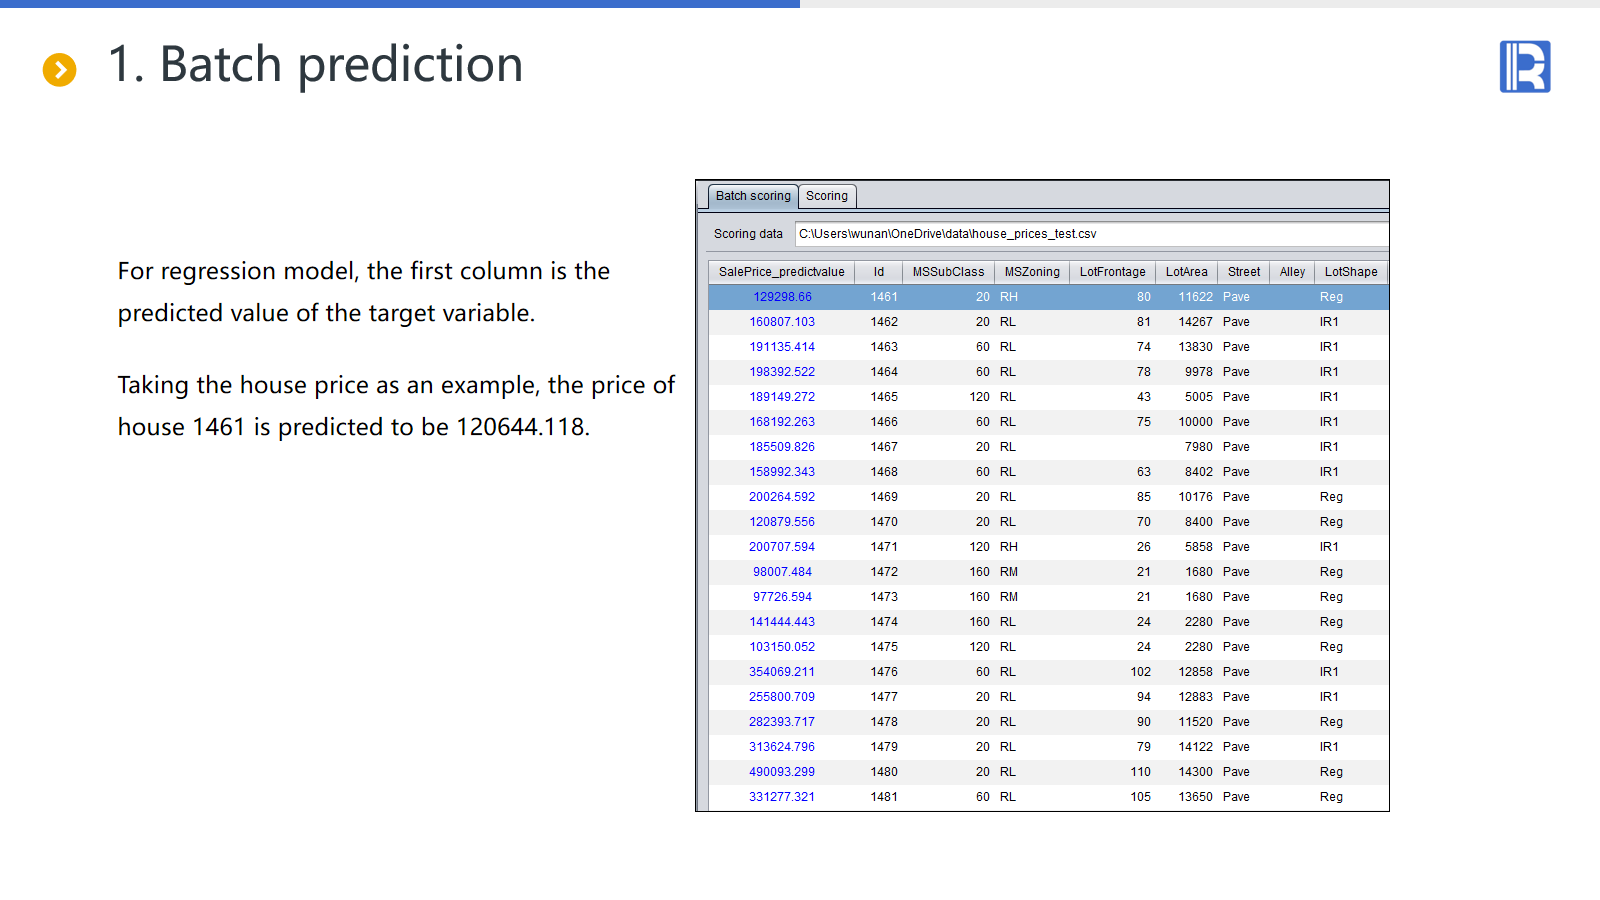
Task: Select the SalePrice_predictvalue column header
Action: (781, 272)
